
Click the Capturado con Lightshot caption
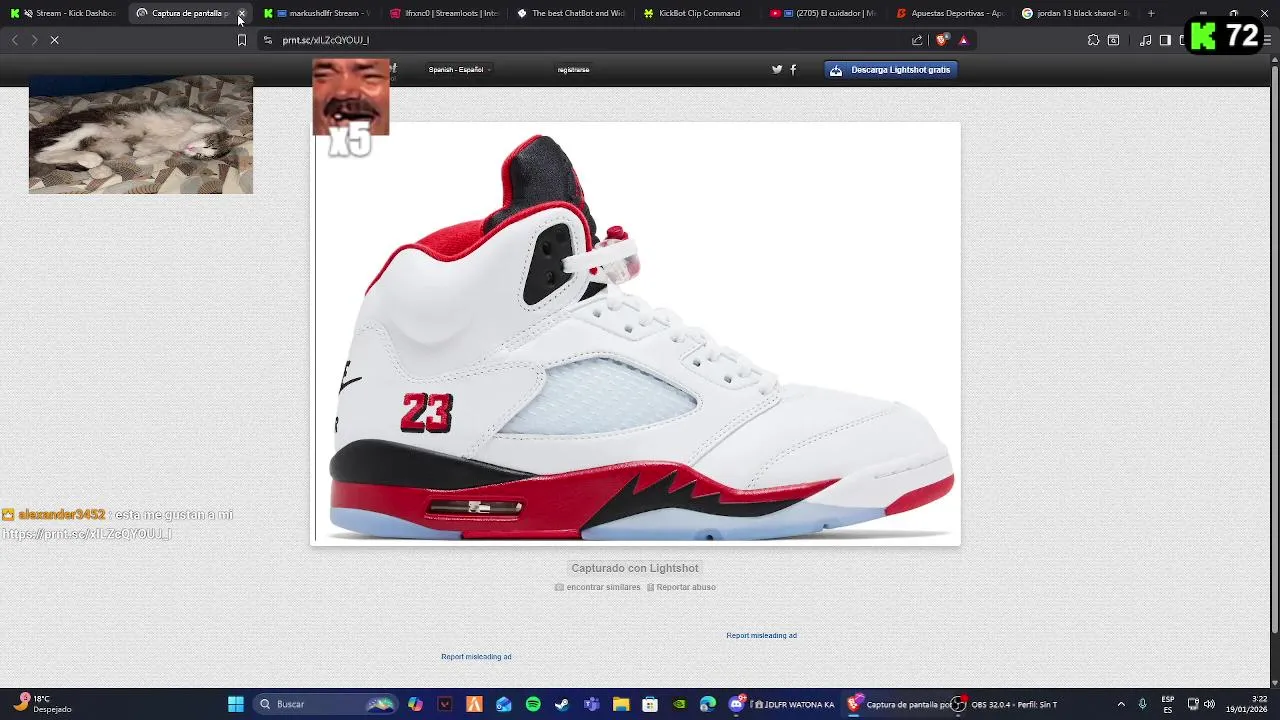coord(635,568)
